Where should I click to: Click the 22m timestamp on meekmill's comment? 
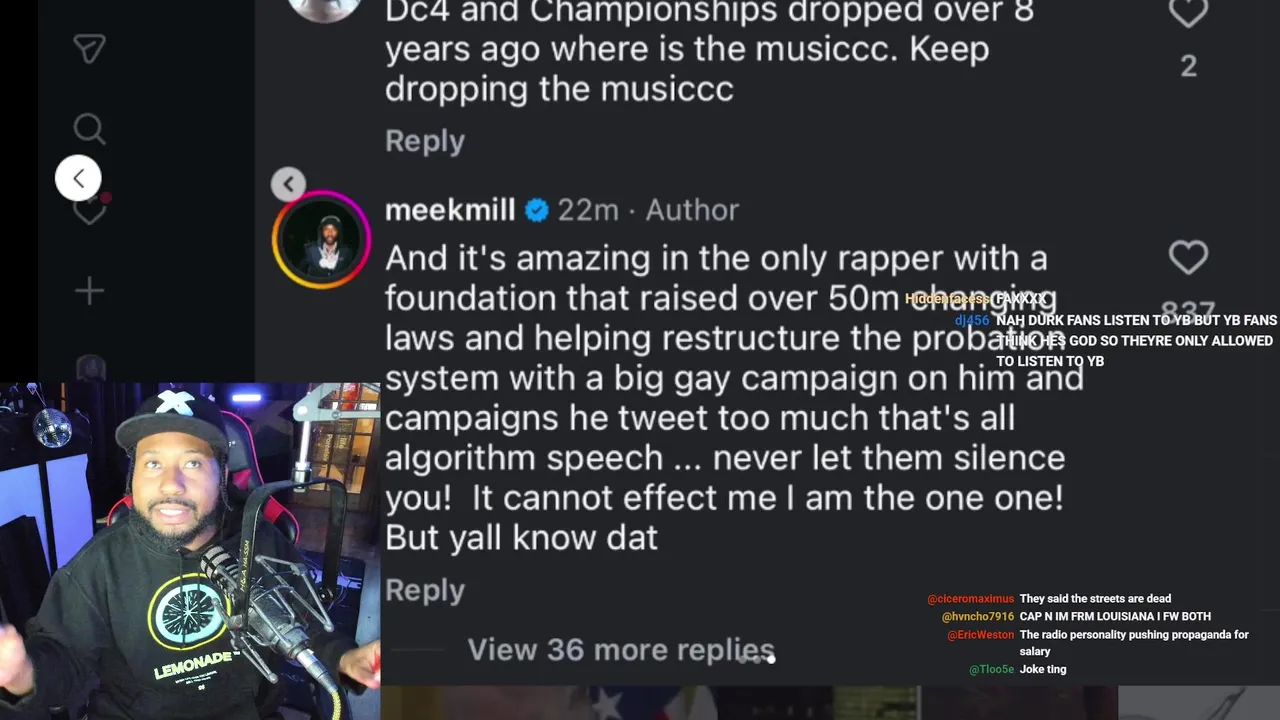pyautogui.click(x=588, y=210)
